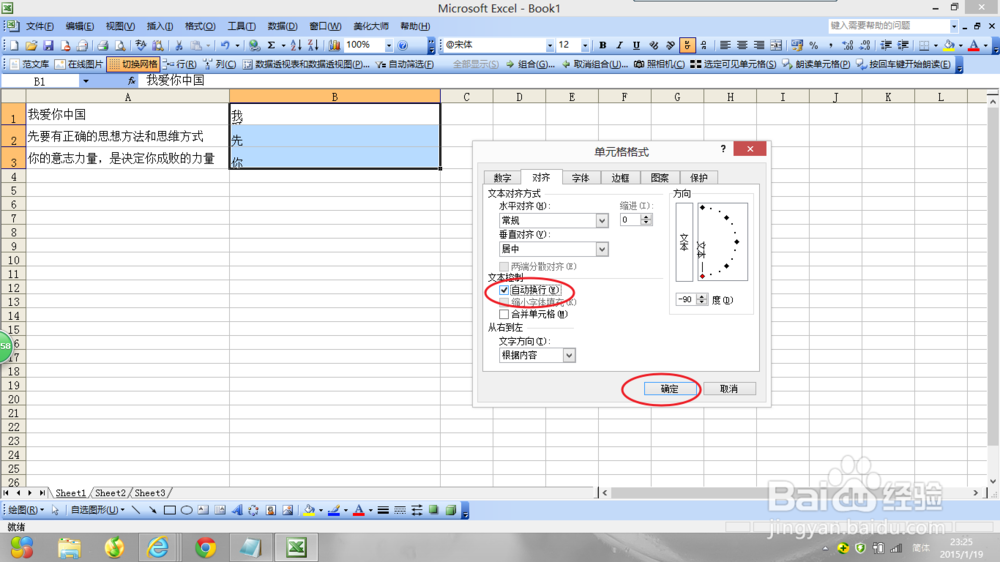Click the Print icon
This screenshot has width=1000, height=562.
(102, 45)
